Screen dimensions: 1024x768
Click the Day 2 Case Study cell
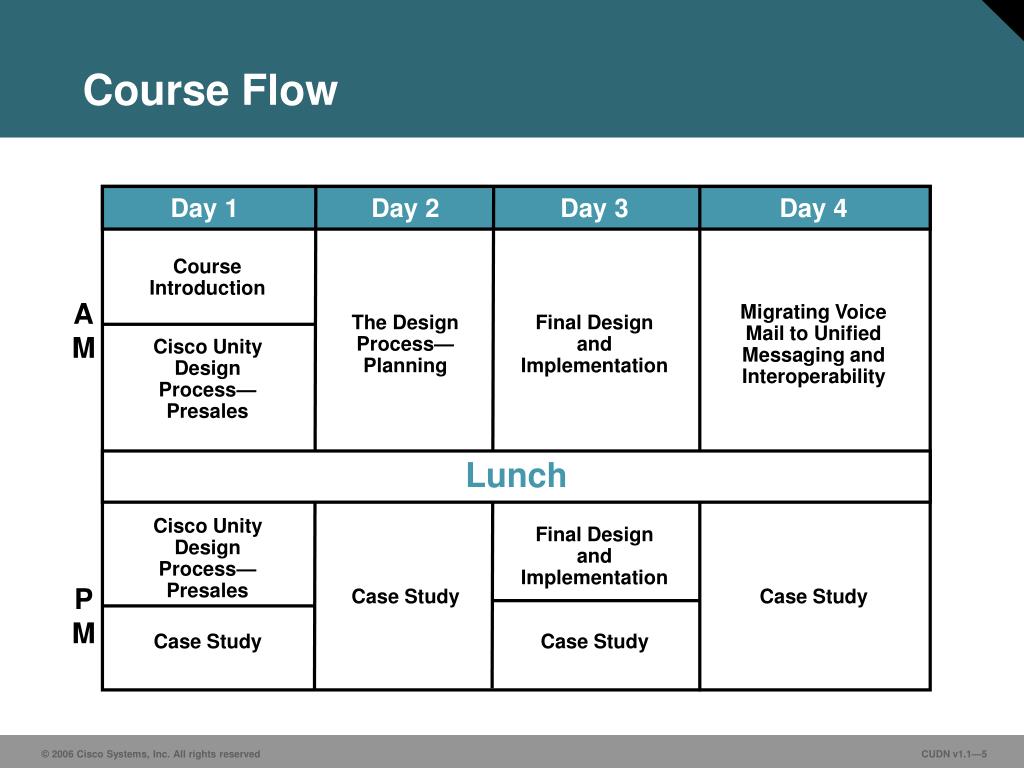pos(404,596)
